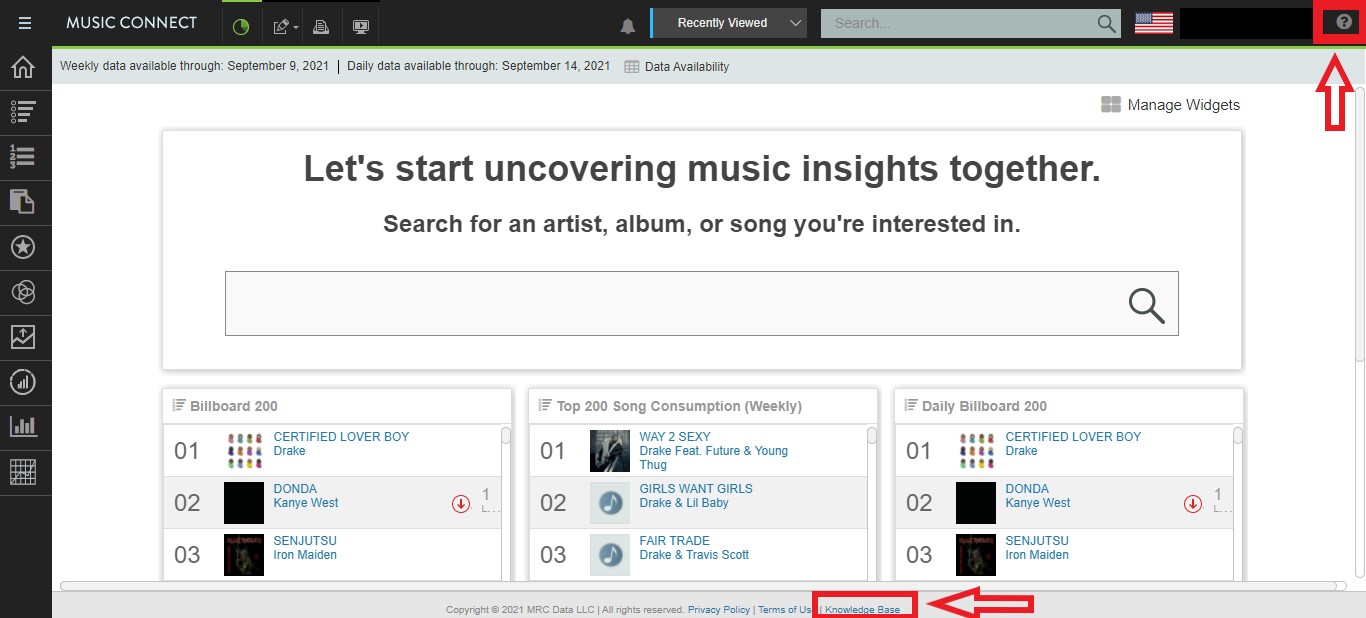Click the monitor presentation icon in top bar
Viewport: 1366px width, 618px height.
pos(361,27)
